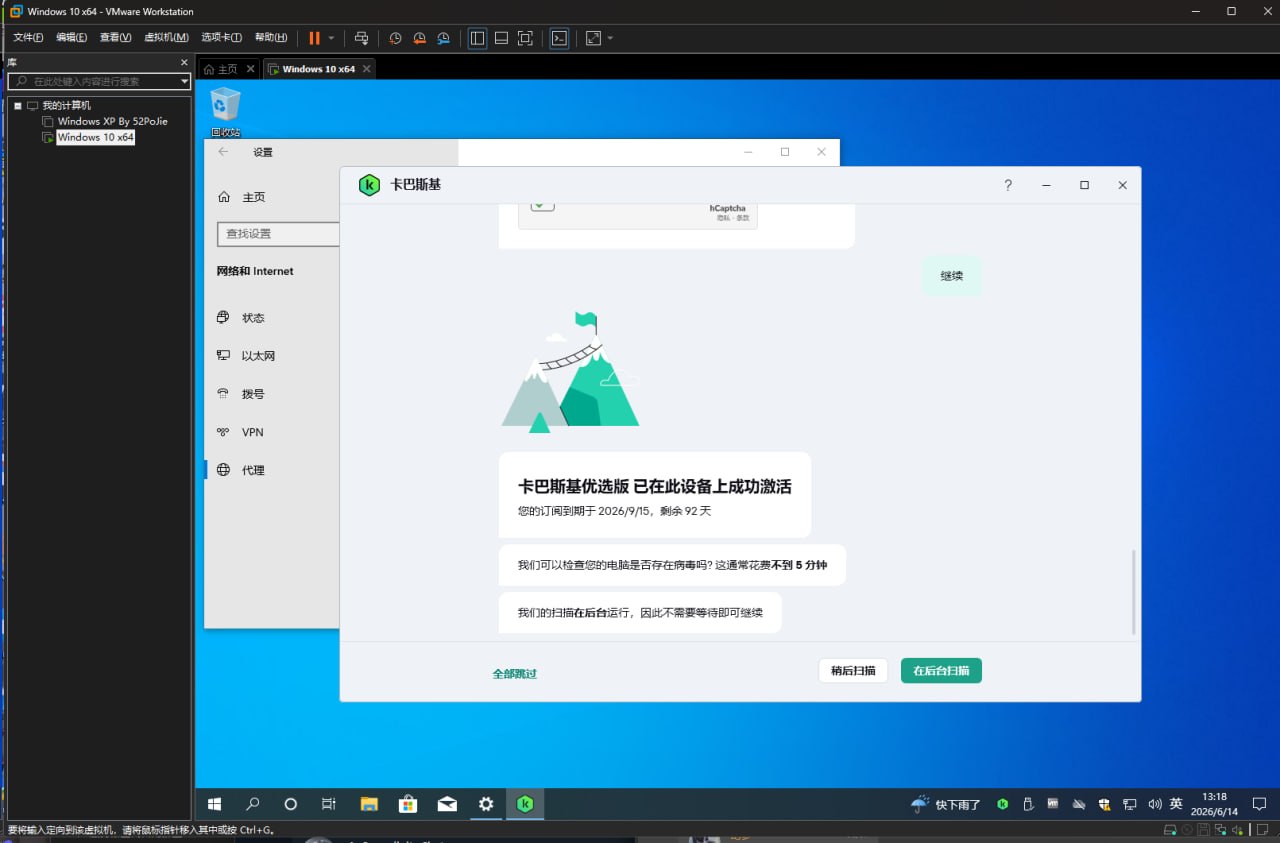This screenshot has width=1280, height=843.
Task: Click the 在后台扫描 button
Action: pos(941,671)
